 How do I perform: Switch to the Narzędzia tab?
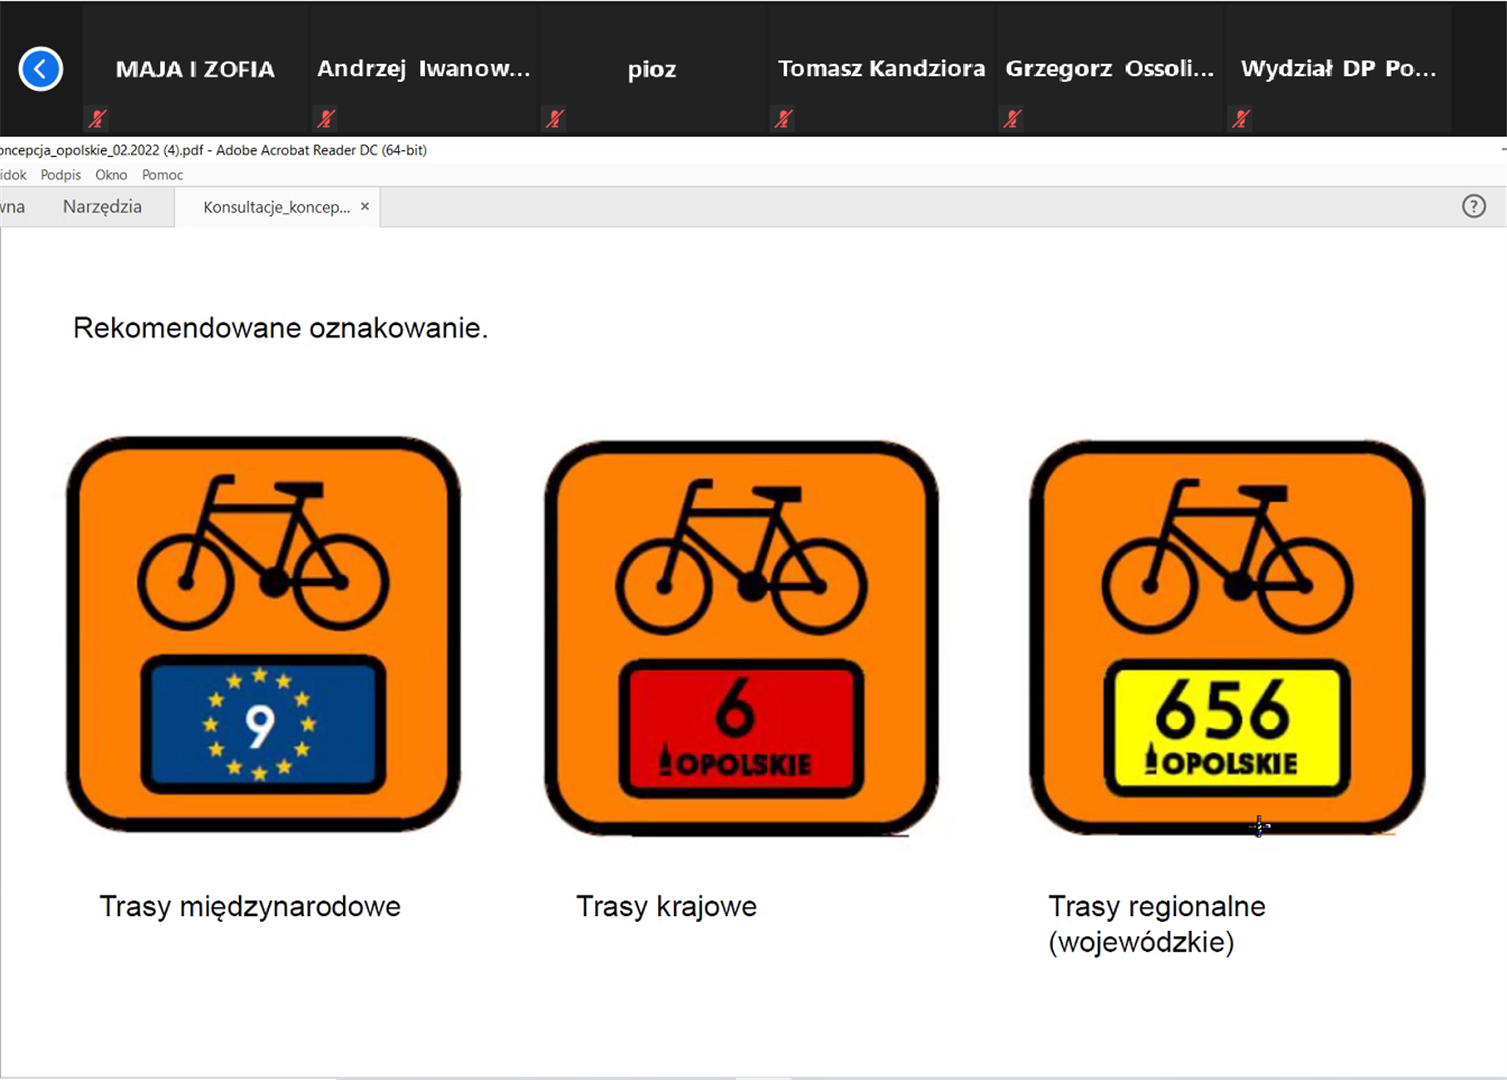(102, 207)
